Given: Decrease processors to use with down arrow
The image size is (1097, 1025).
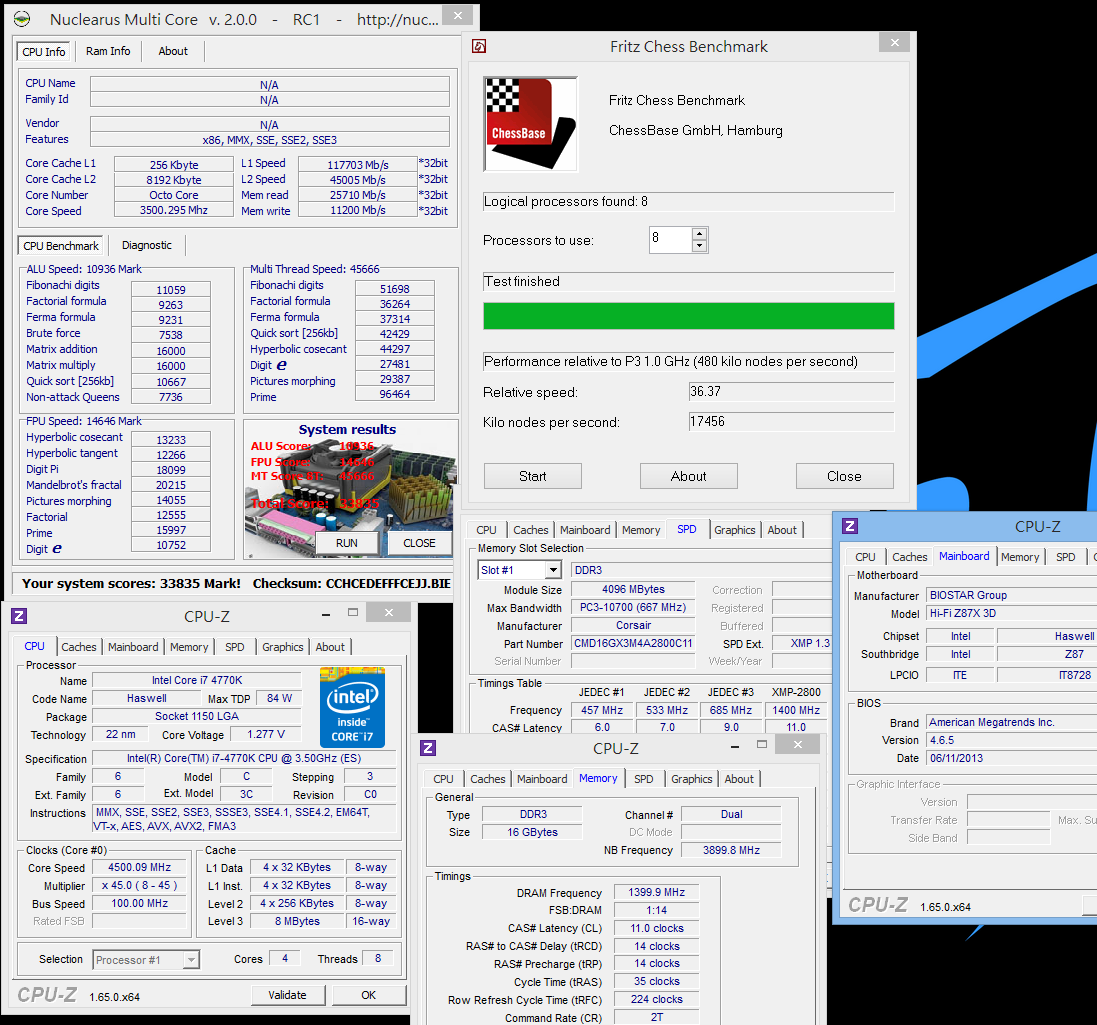Looking at the screenshot, I should tap(699, 246).
